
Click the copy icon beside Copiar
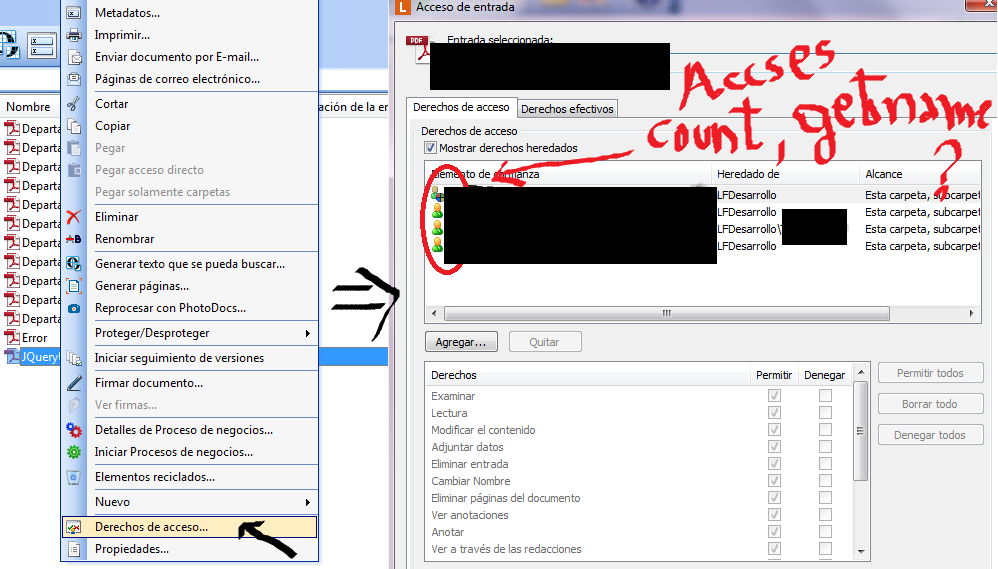[74, 126]
